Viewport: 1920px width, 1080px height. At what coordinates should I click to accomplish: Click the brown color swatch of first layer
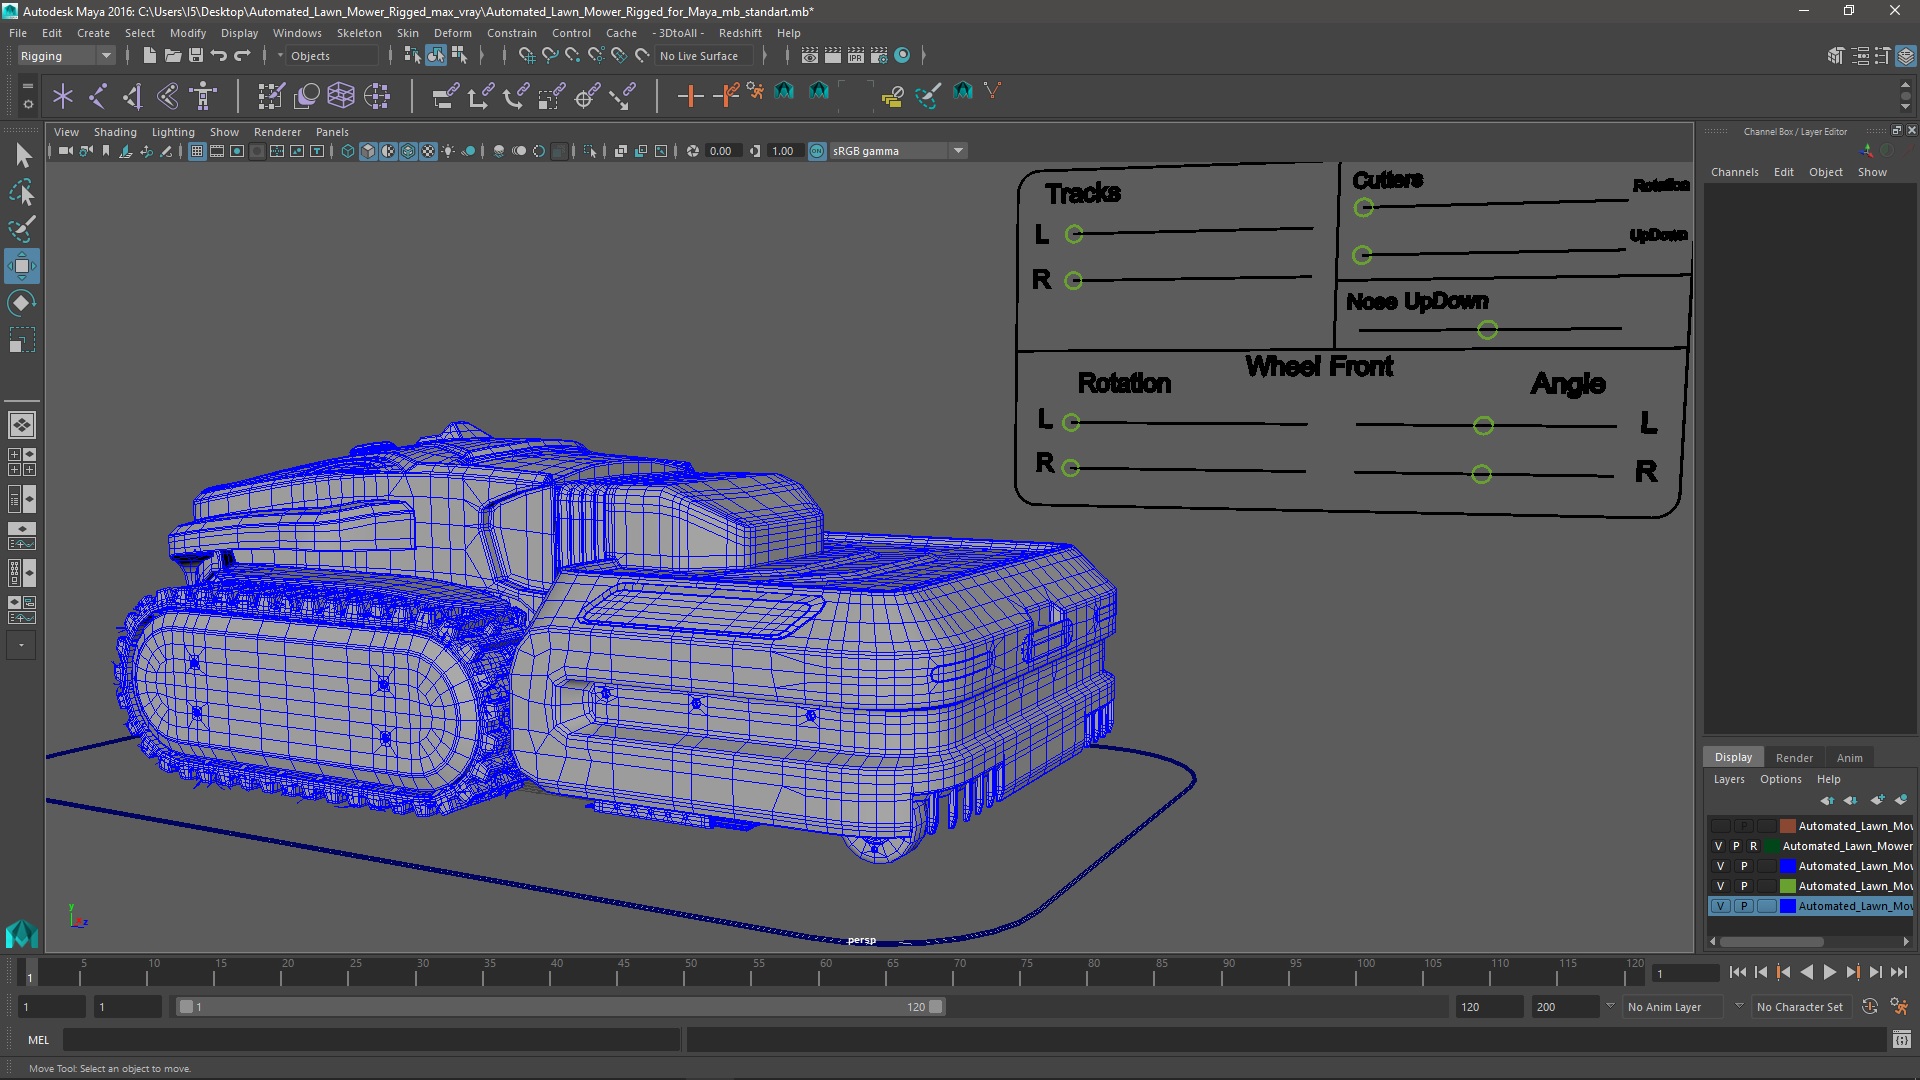[1787, 826]
